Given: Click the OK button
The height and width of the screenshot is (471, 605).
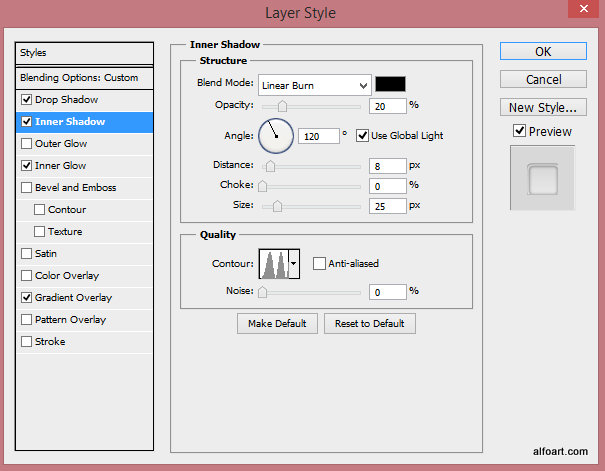Looking at the screenshot, I should [x=542, y=51].
